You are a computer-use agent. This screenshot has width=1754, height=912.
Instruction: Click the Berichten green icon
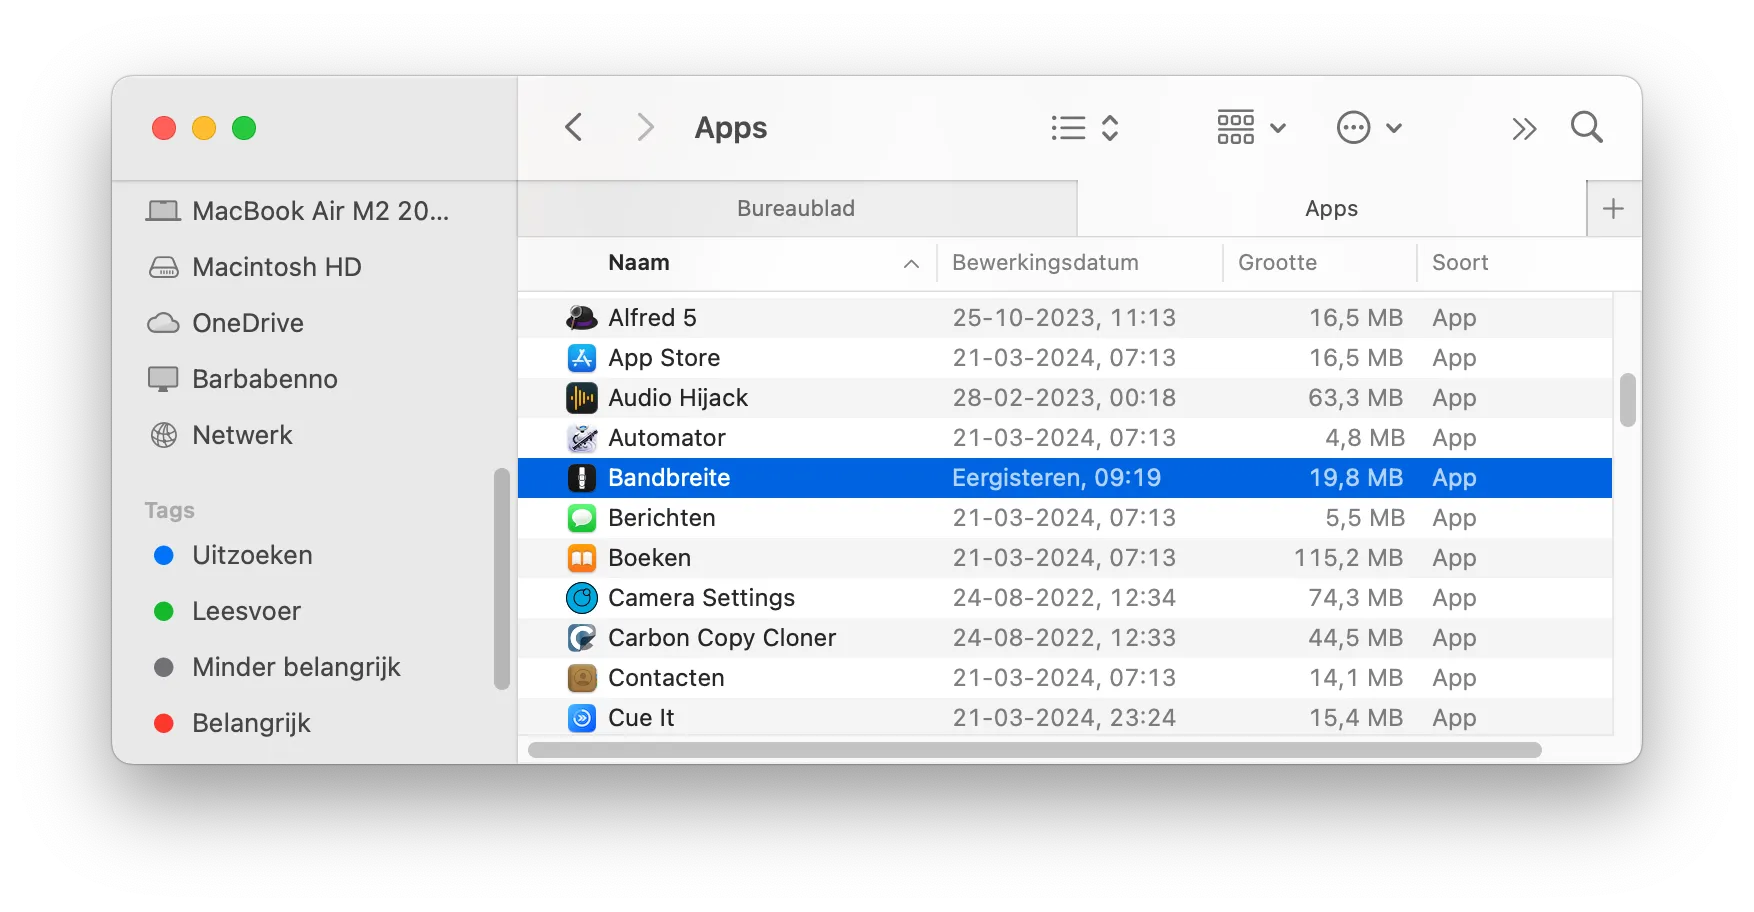pos(582,518)
